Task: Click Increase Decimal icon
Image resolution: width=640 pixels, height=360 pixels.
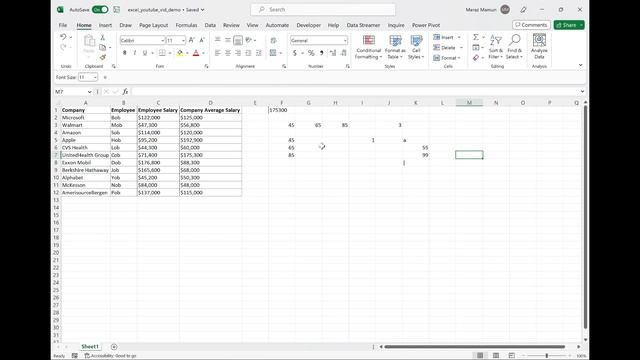Action: 333,53
